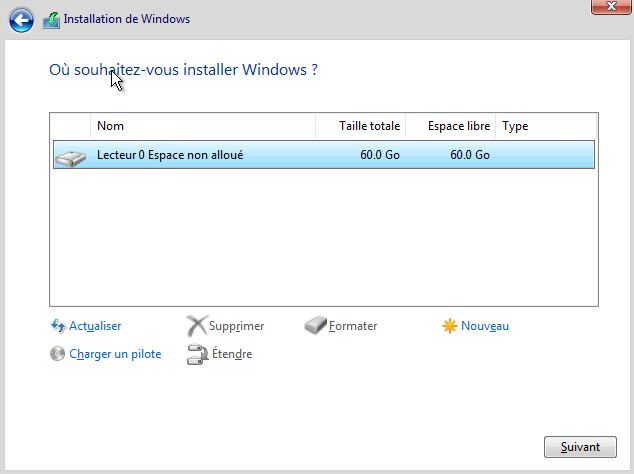Sort by the Nom column header
This screenshot has width=634, height=474.
pyautogui.click(x=203, y=126)
